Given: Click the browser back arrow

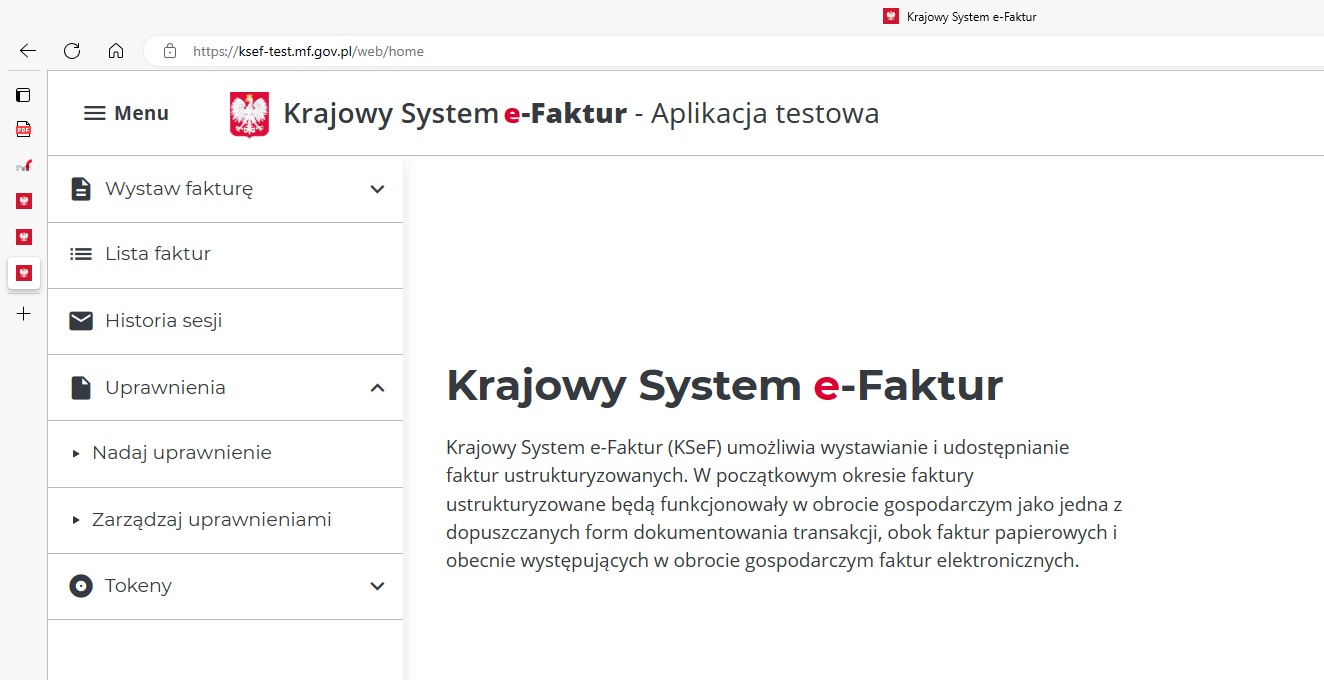Looking at the screenshot, I should 28,51.
